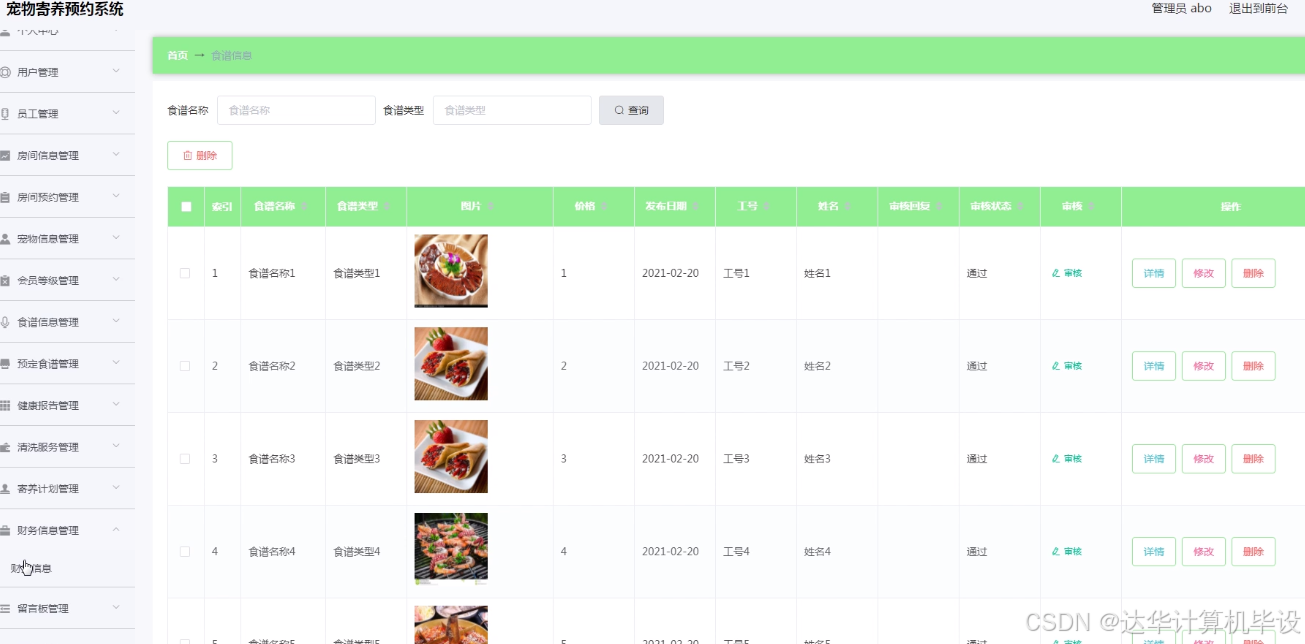
Task: Expand the 食谱信息管理 chevron
Action: 116,321
